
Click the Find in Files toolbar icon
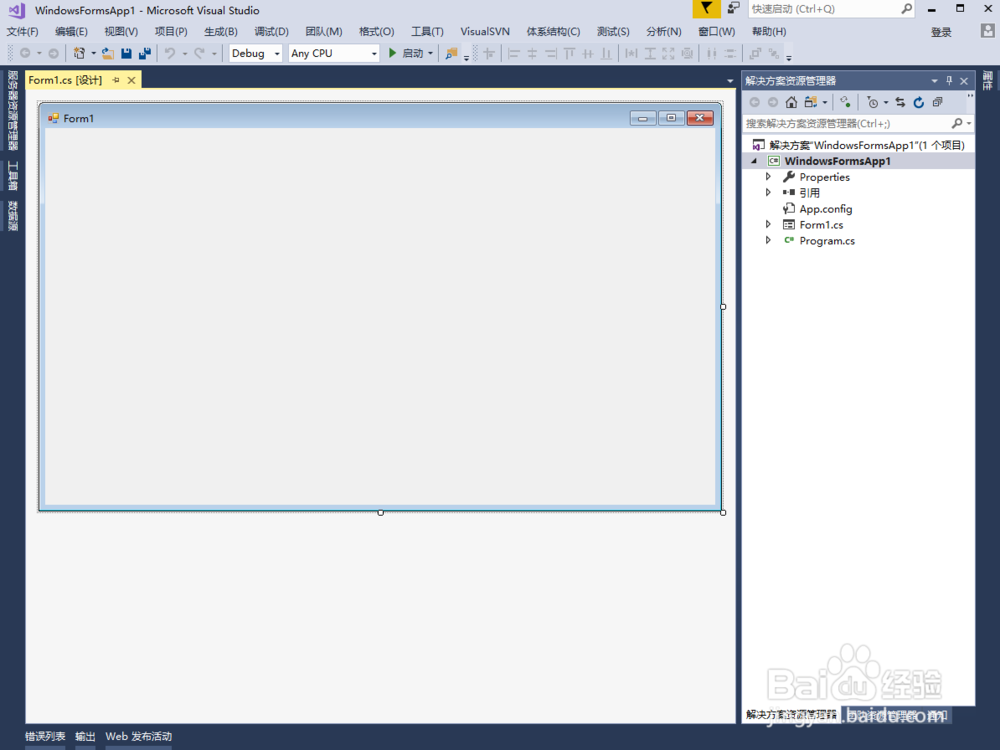pos(452,54)
